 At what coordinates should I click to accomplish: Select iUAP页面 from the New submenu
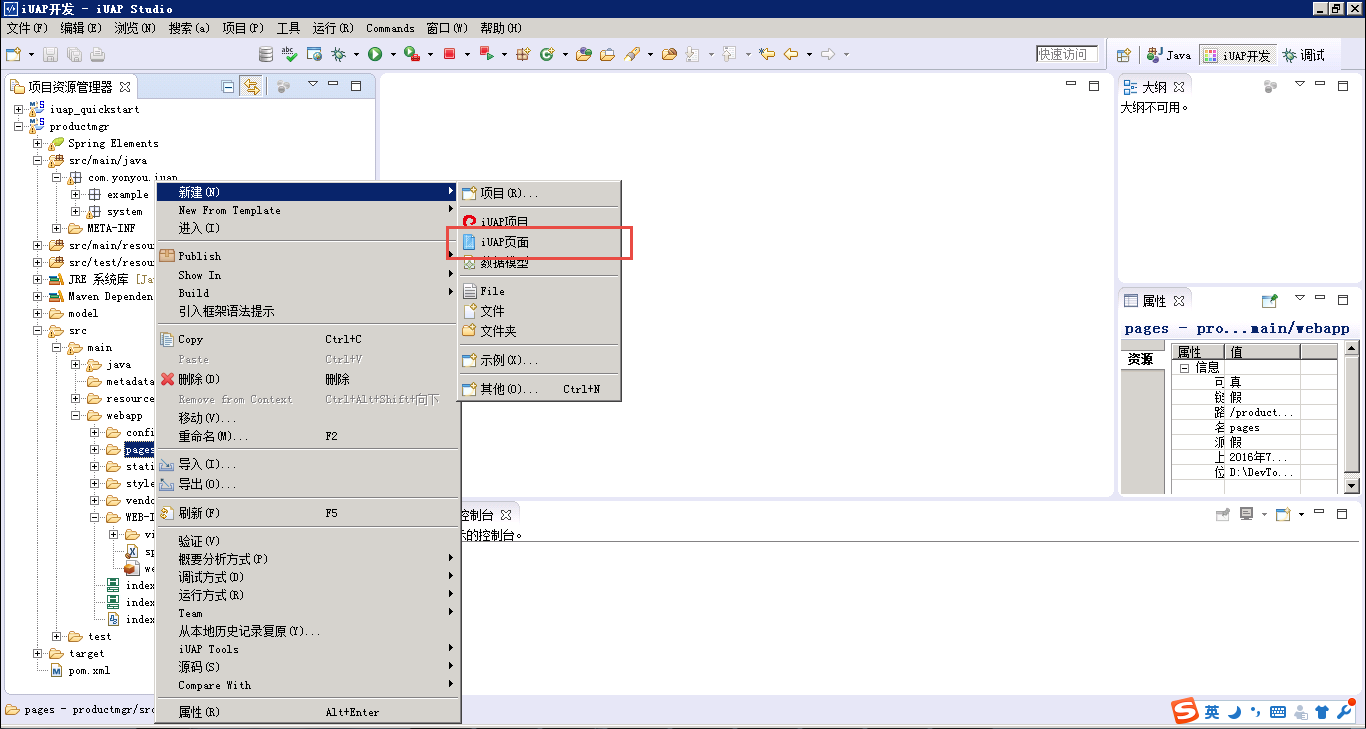pos(504,242)
